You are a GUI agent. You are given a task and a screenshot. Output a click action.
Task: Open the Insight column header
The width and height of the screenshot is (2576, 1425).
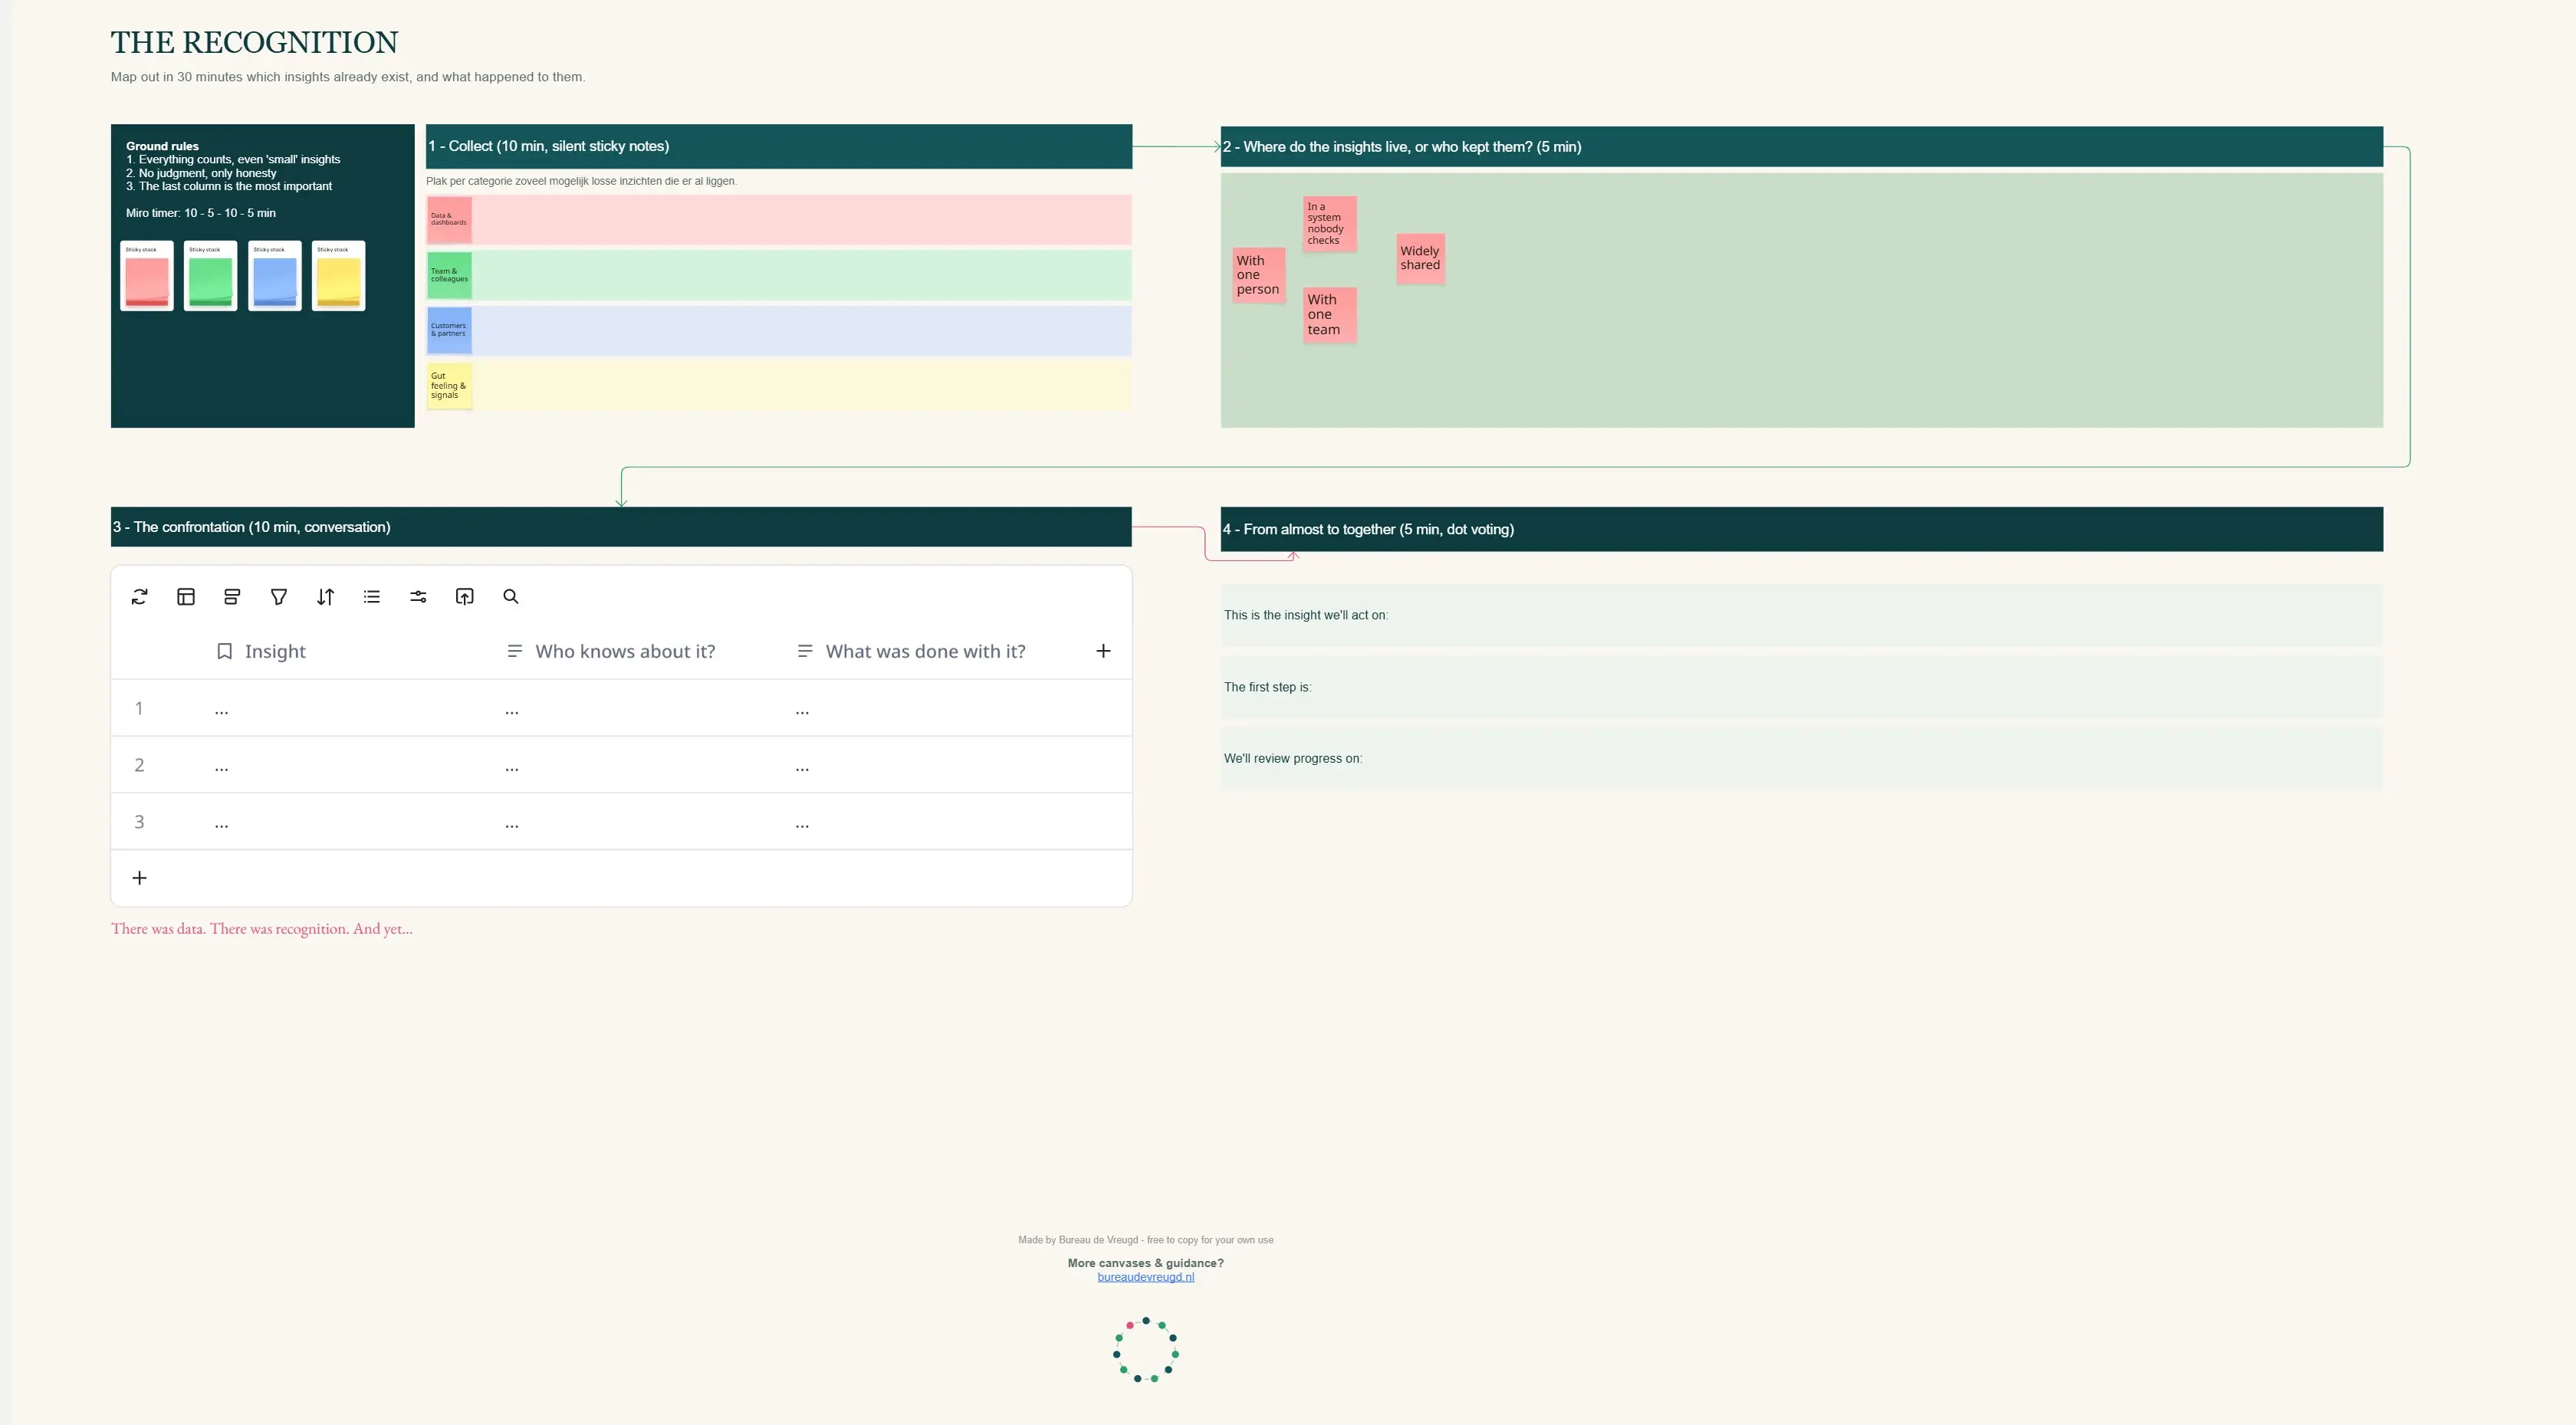coord(261,651)
